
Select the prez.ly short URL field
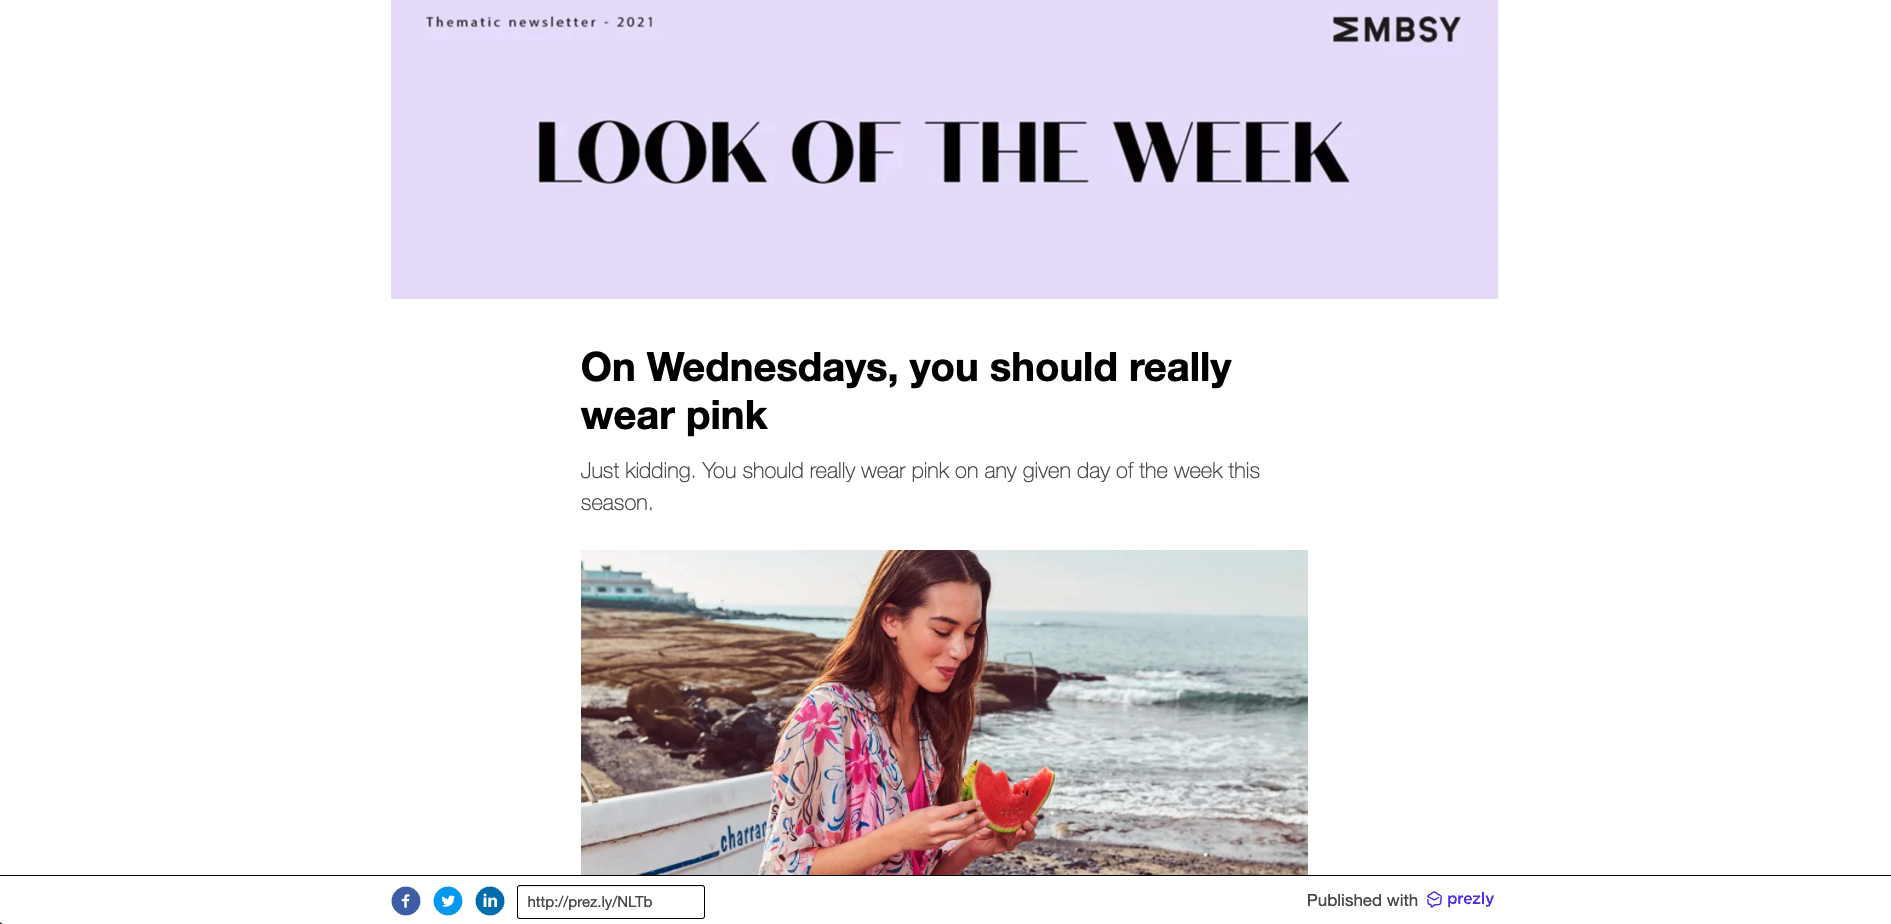pos(610,902)
